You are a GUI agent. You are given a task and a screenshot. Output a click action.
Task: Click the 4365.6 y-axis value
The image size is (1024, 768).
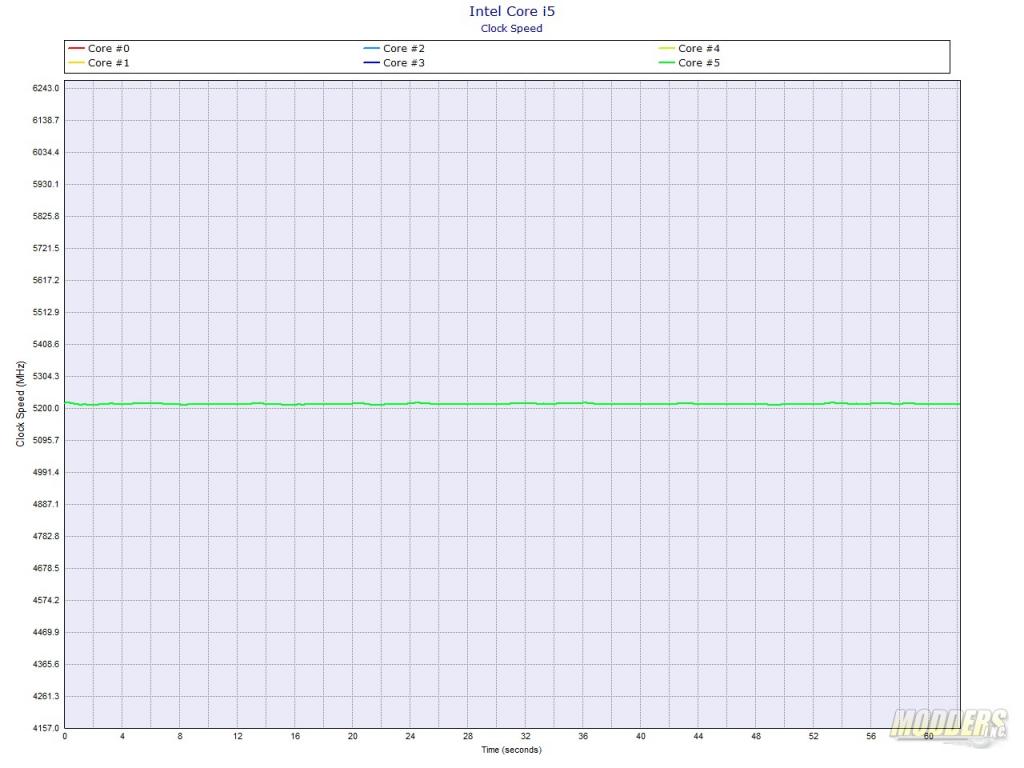click(46, 664)
